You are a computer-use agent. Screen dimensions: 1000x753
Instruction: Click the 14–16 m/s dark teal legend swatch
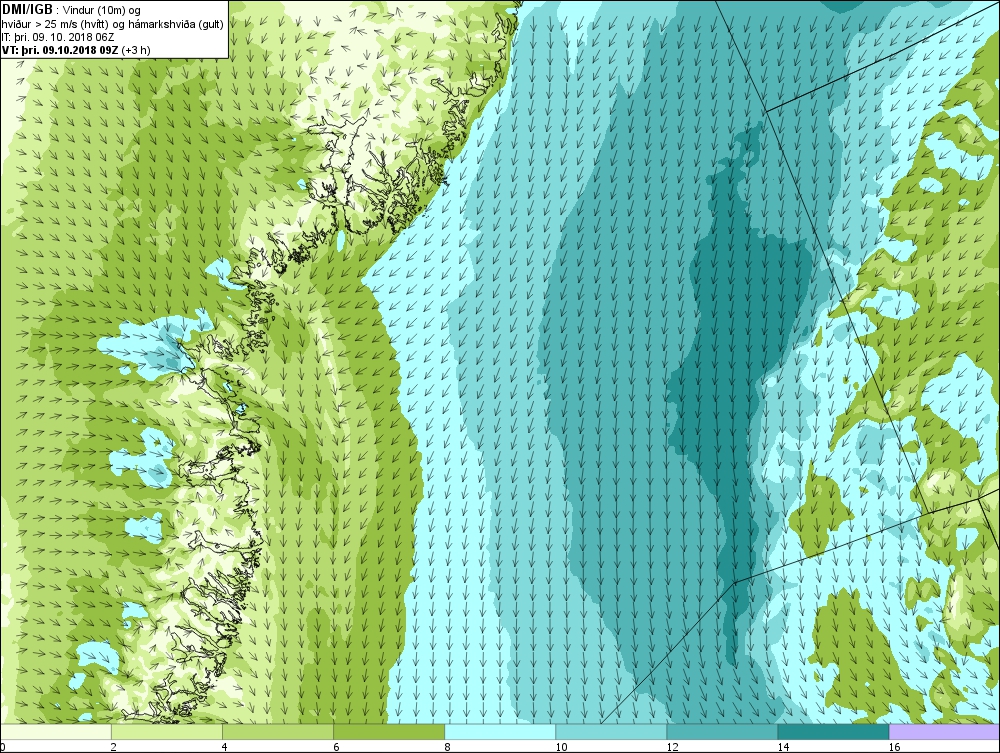point(833,731)
